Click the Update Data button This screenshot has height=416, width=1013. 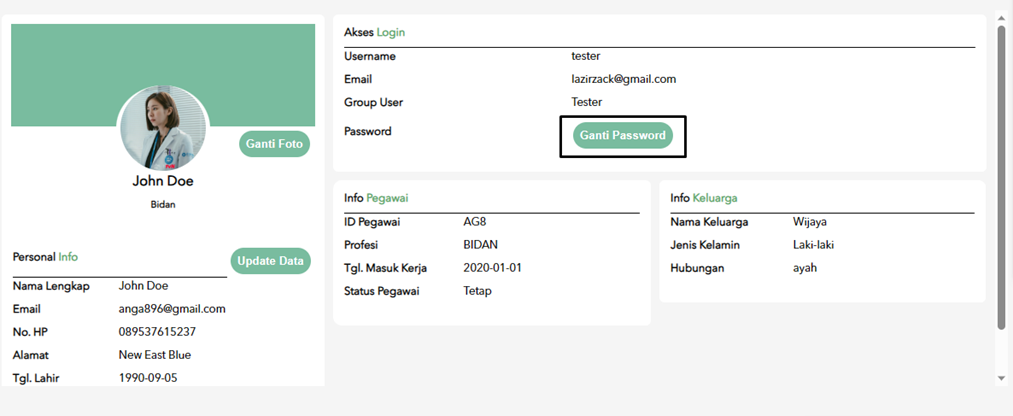(271, 261)
